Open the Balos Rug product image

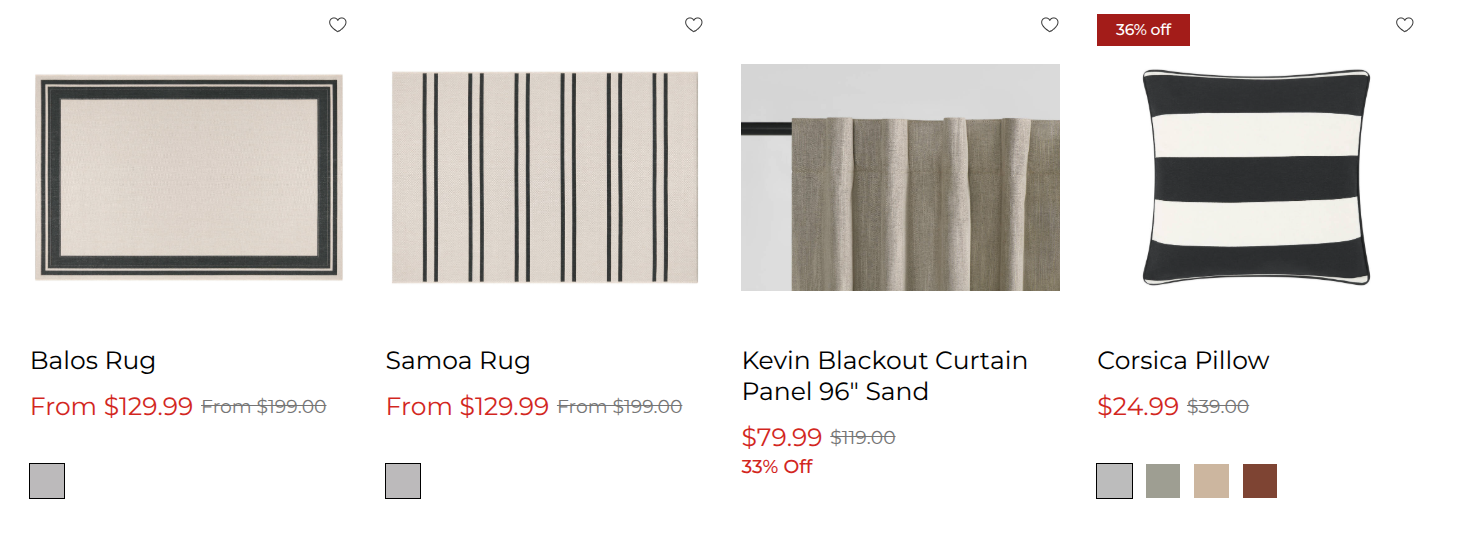click(189, 177)
